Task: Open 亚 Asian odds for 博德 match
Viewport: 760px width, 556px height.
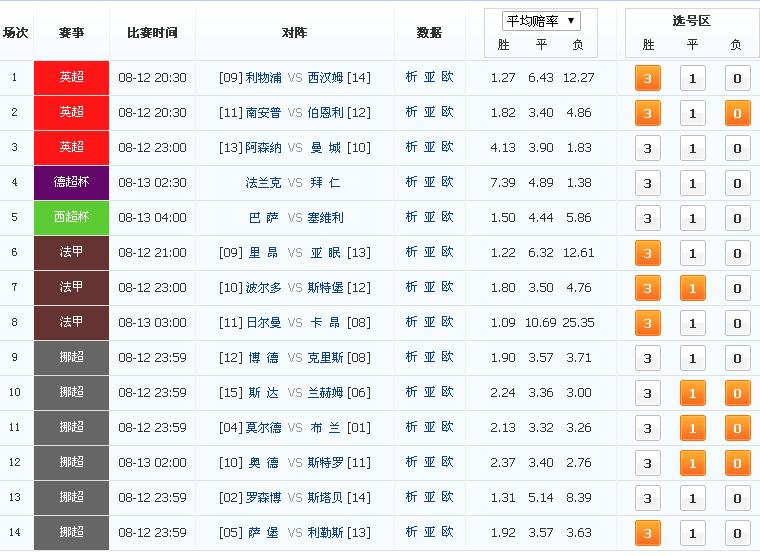Action: point(429,357)
